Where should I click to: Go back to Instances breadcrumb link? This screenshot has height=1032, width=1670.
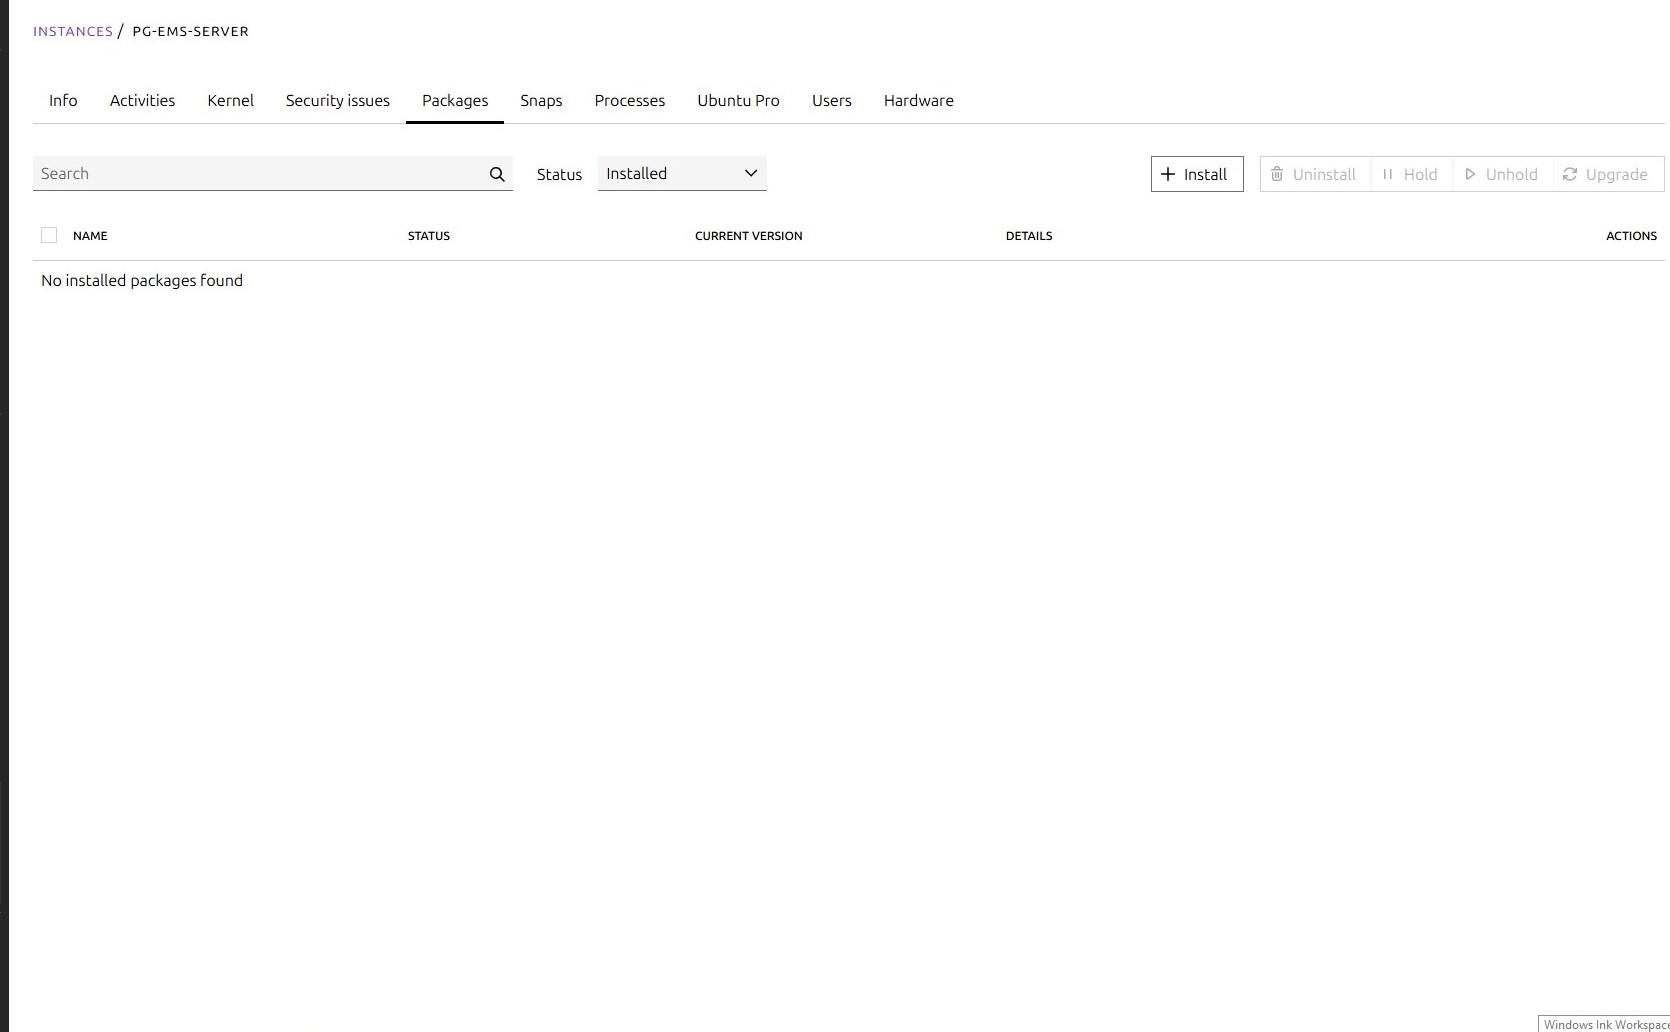[73, 31]
